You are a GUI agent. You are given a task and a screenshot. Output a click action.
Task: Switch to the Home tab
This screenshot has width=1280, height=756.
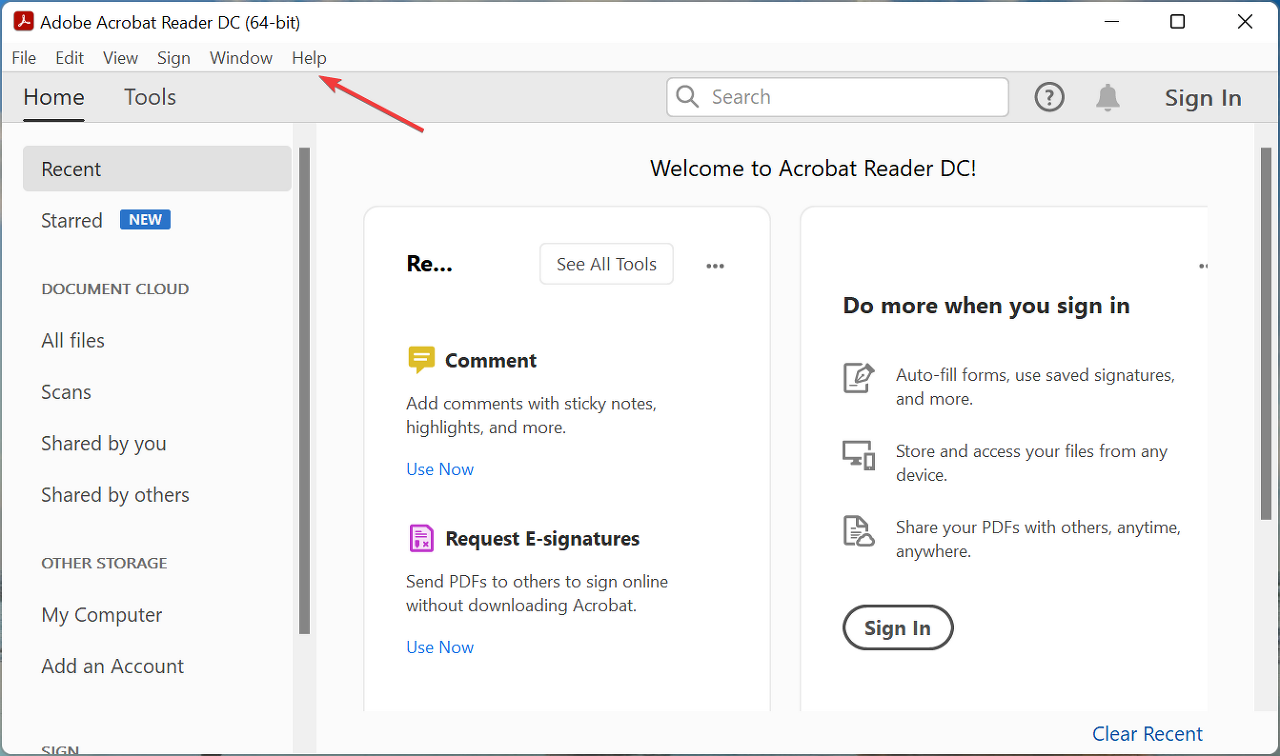(54, 97)
